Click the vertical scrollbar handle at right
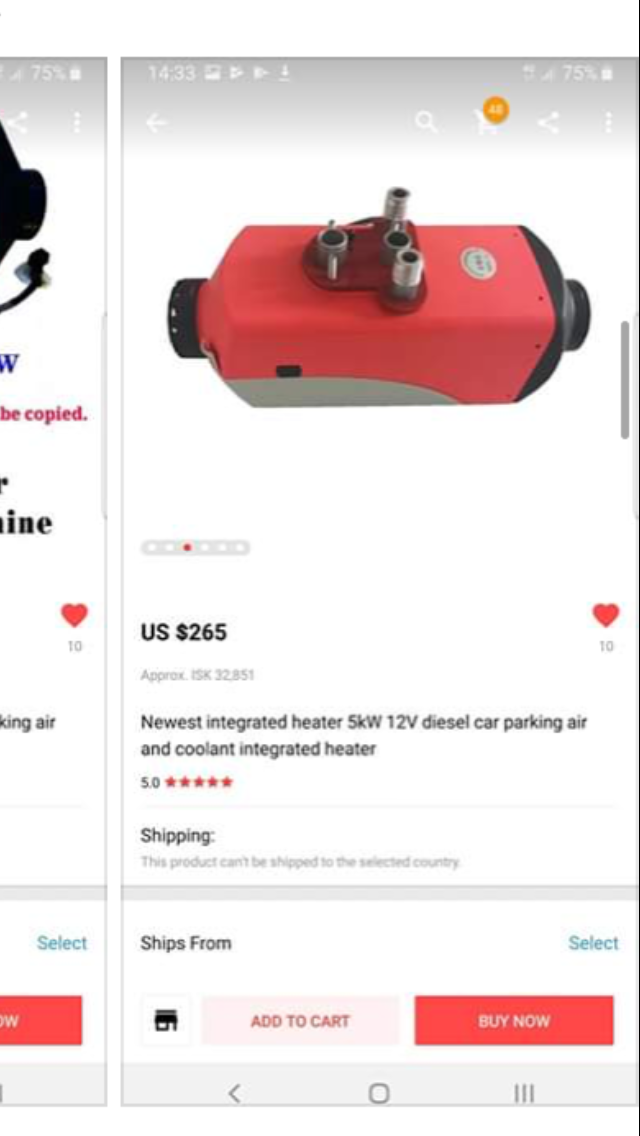 point(625,380)
